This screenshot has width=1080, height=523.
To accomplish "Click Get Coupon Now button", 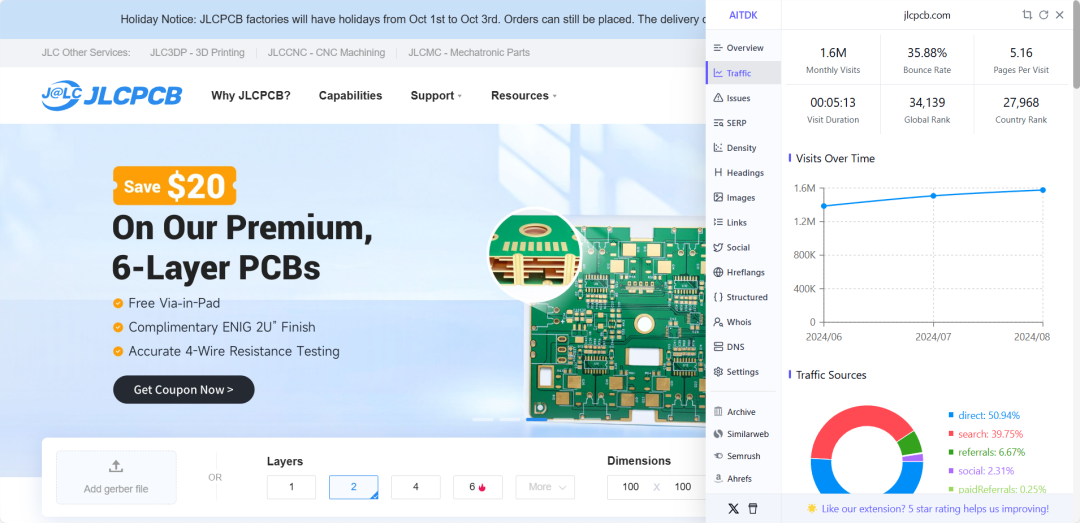I will [x=184, y=389].
